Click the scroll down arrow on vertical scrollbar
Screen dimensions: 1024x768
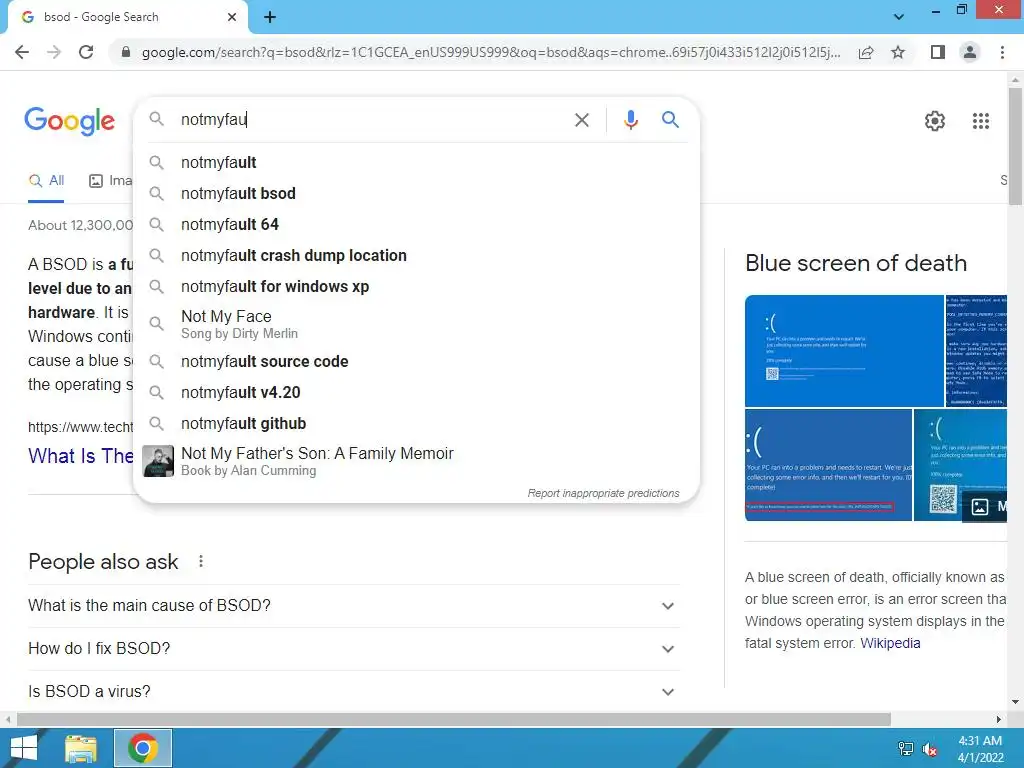click(1015, 703)
